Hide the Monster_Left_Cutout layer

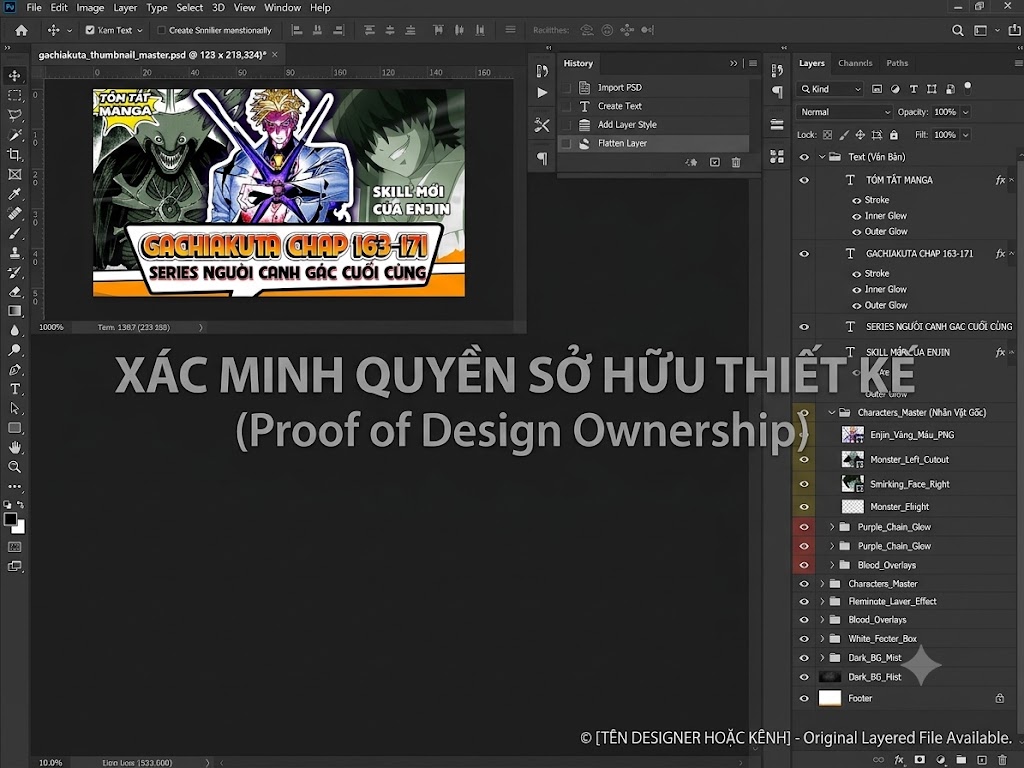point(804,460)
